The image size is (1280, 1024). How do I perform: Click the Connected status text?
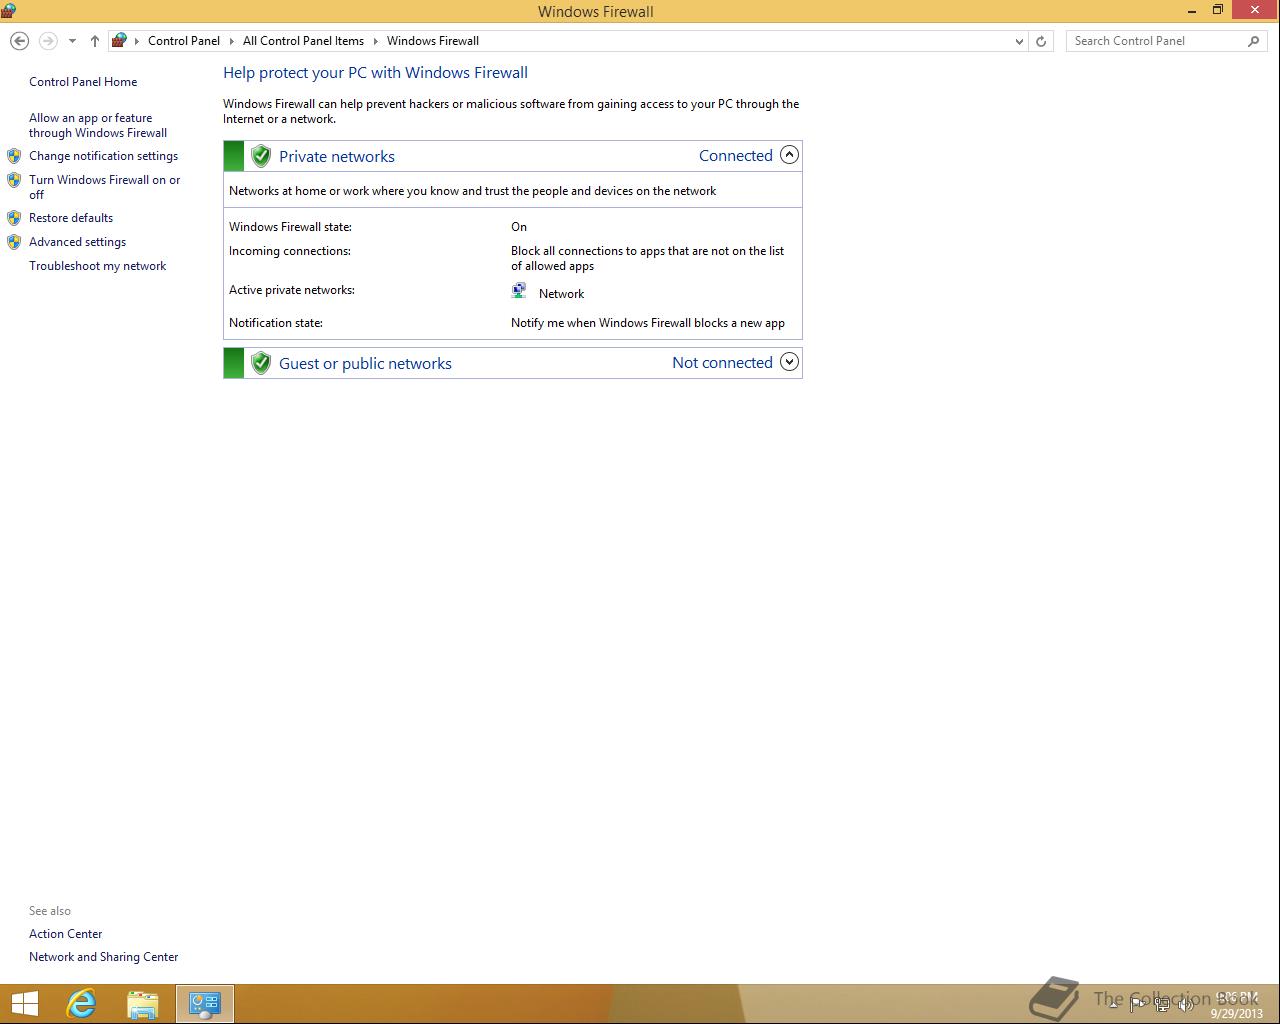click(736, 155)
